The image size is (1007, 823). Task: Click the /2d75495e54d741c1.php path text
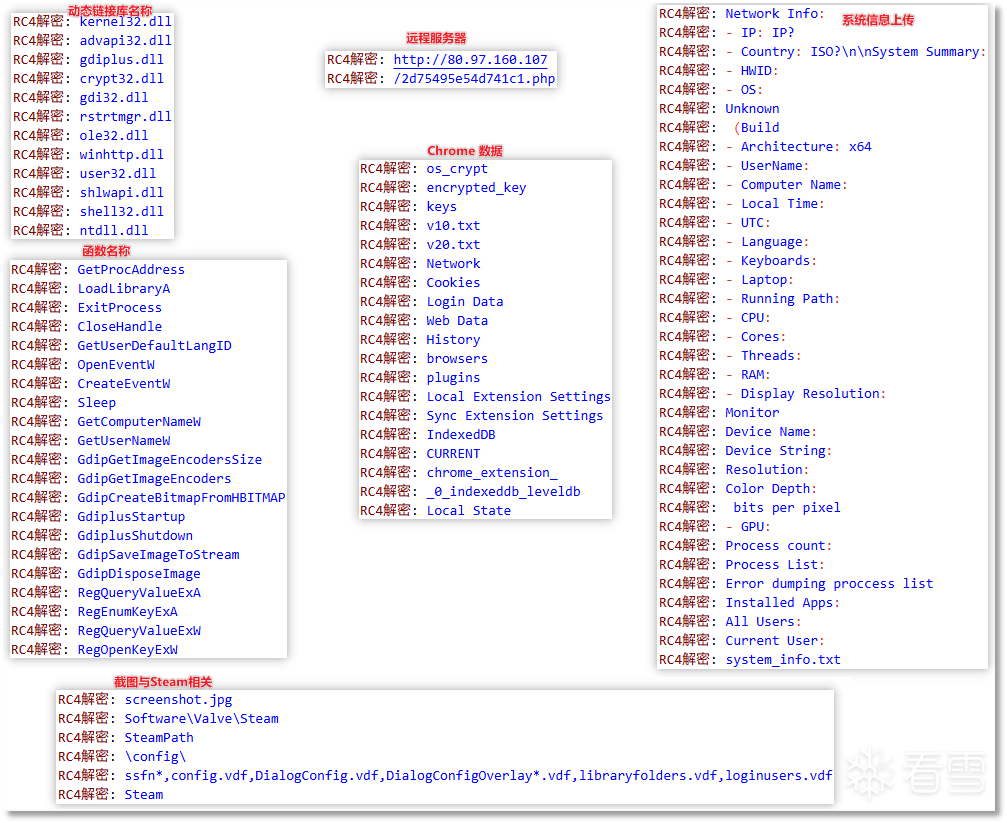click(x=474, y=79)
